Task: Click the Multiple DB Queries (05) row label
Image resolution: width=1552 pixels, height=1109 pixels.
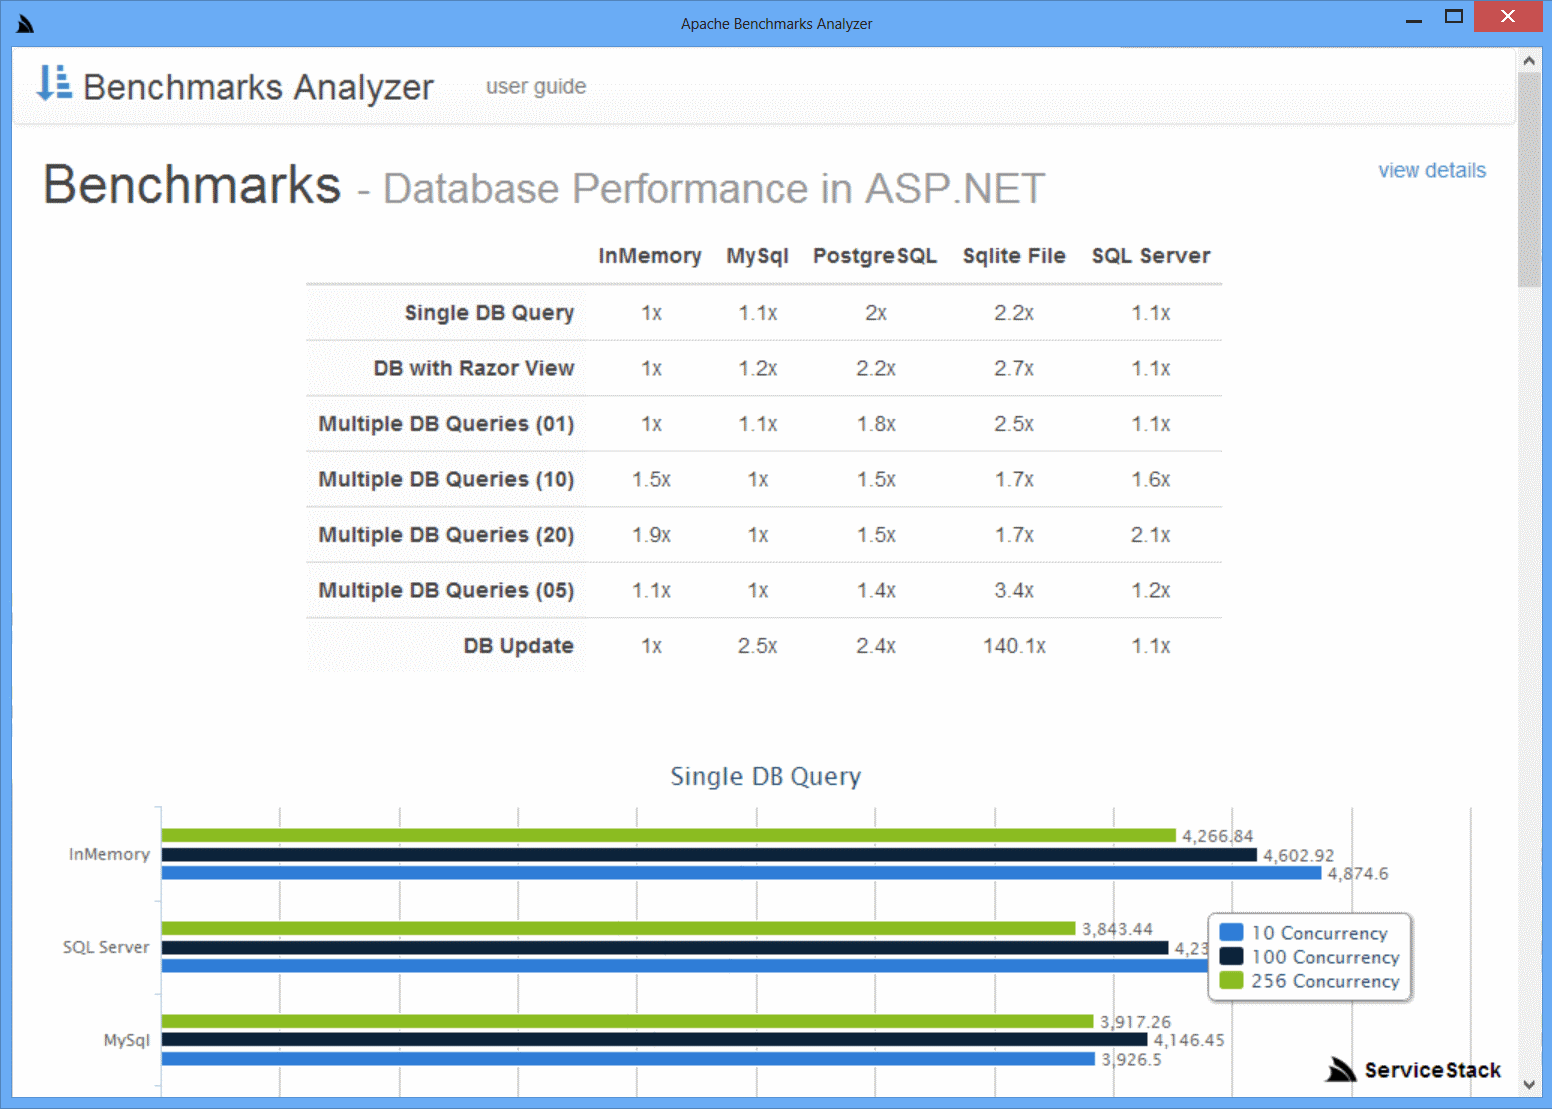Action: tap(446, 590)
